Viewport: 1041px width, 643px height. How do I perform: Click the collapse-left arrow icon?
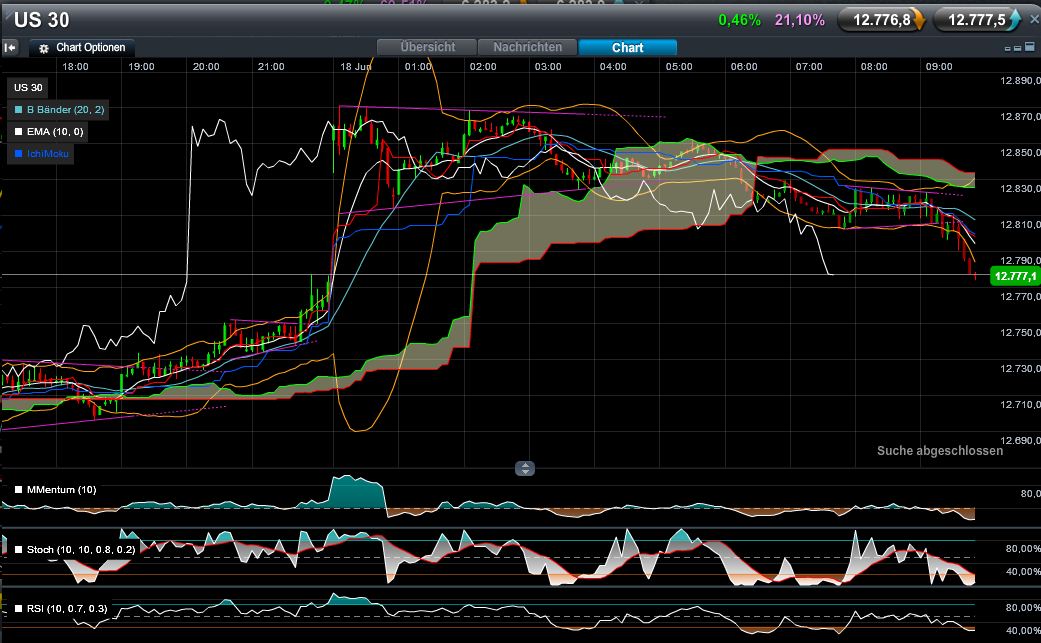pos(10,48)
